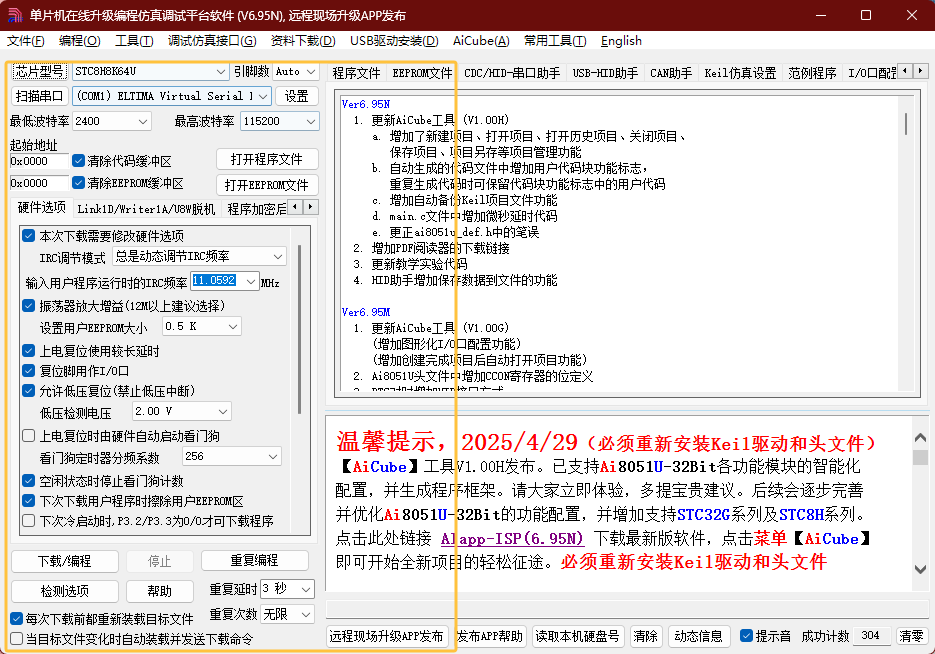Enable 上电复位时由硬件自动启动看门狗
The image size is (935, 654).
coord(28,436)
